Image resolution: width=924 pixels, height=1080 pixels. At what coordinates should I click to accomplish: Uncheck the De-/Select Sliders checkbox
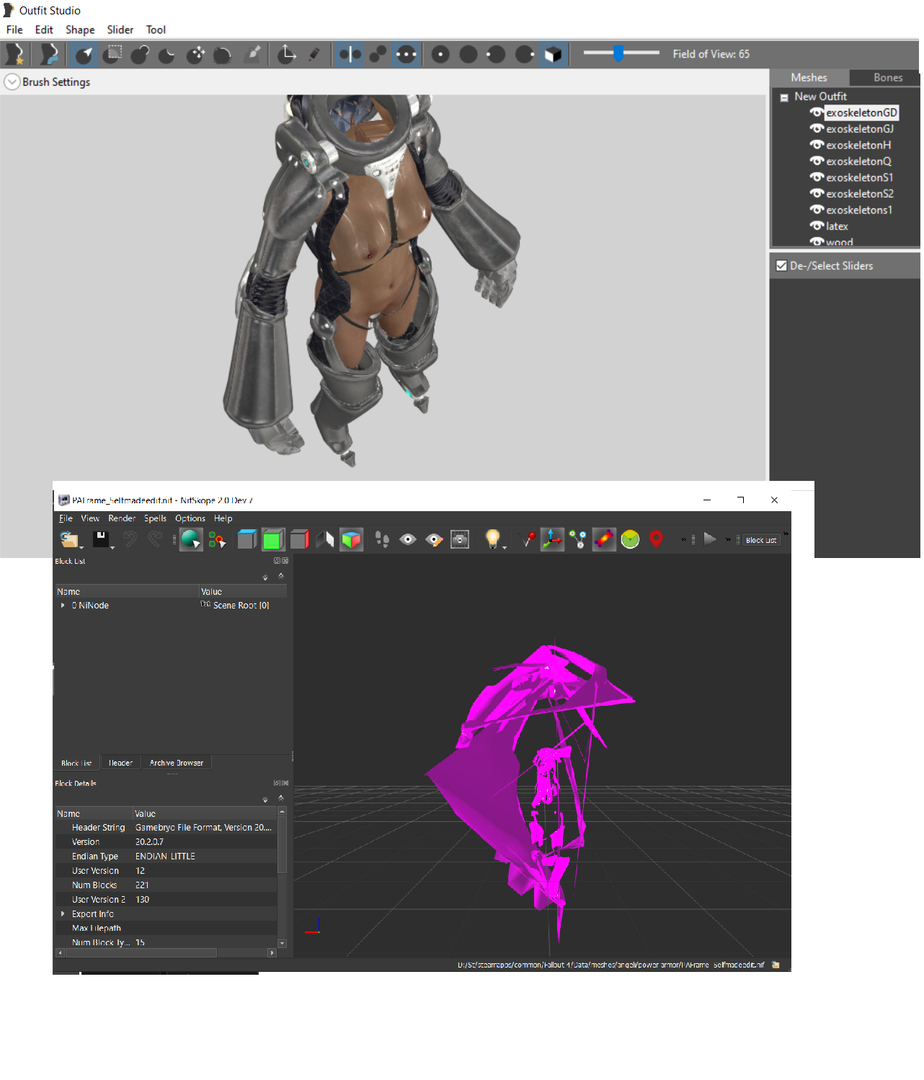pyautogui.click(x=781, y=265)
